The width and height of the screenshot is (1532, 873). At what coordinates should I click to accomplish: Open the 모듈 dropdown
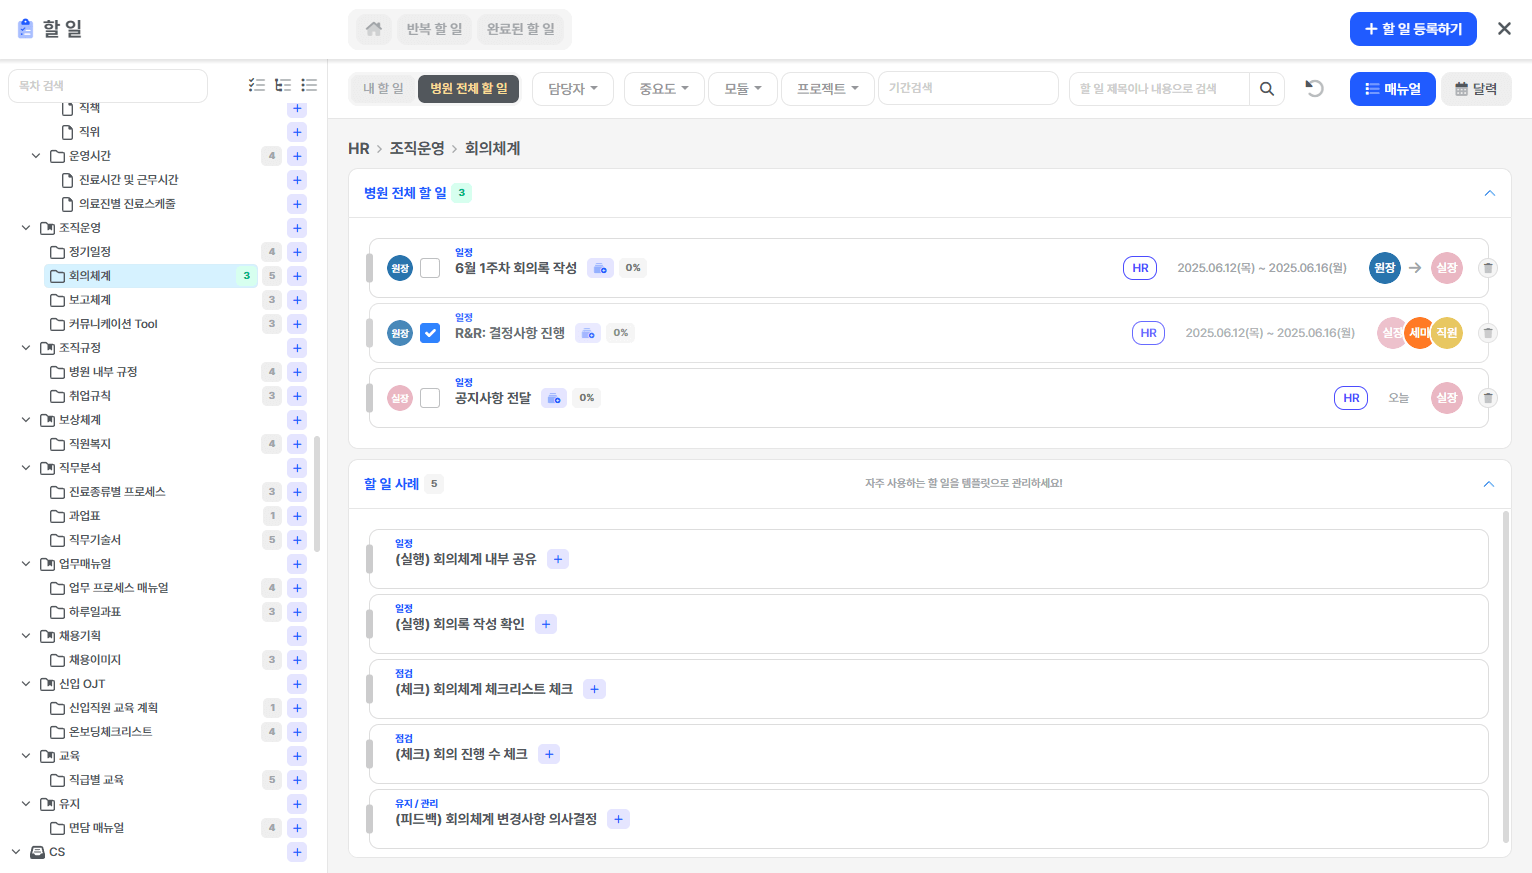pos(743,89)
